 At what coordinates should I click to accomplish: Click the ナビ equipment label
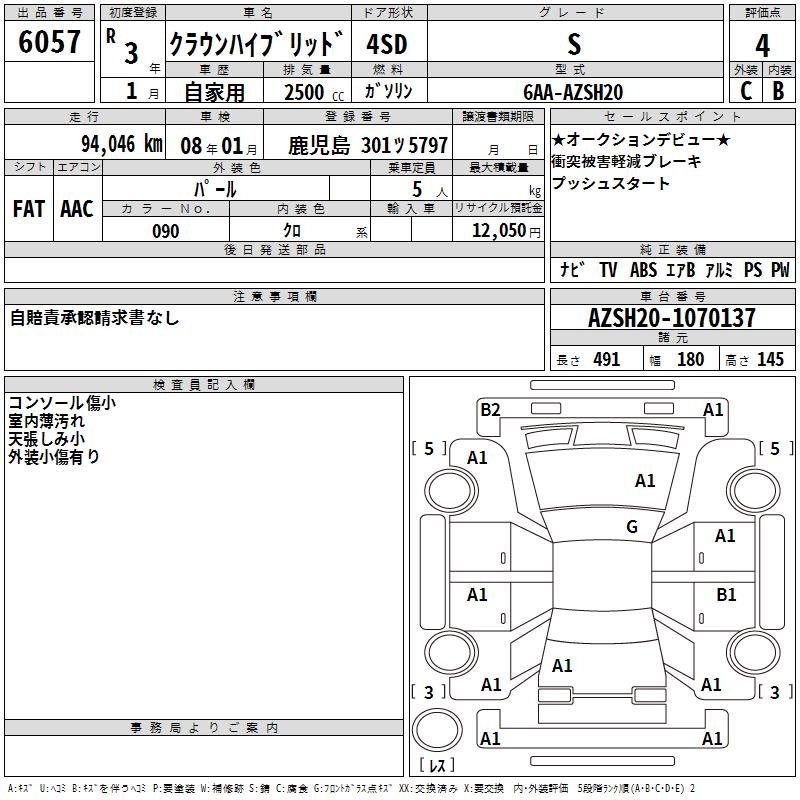[x=571, y=269]
